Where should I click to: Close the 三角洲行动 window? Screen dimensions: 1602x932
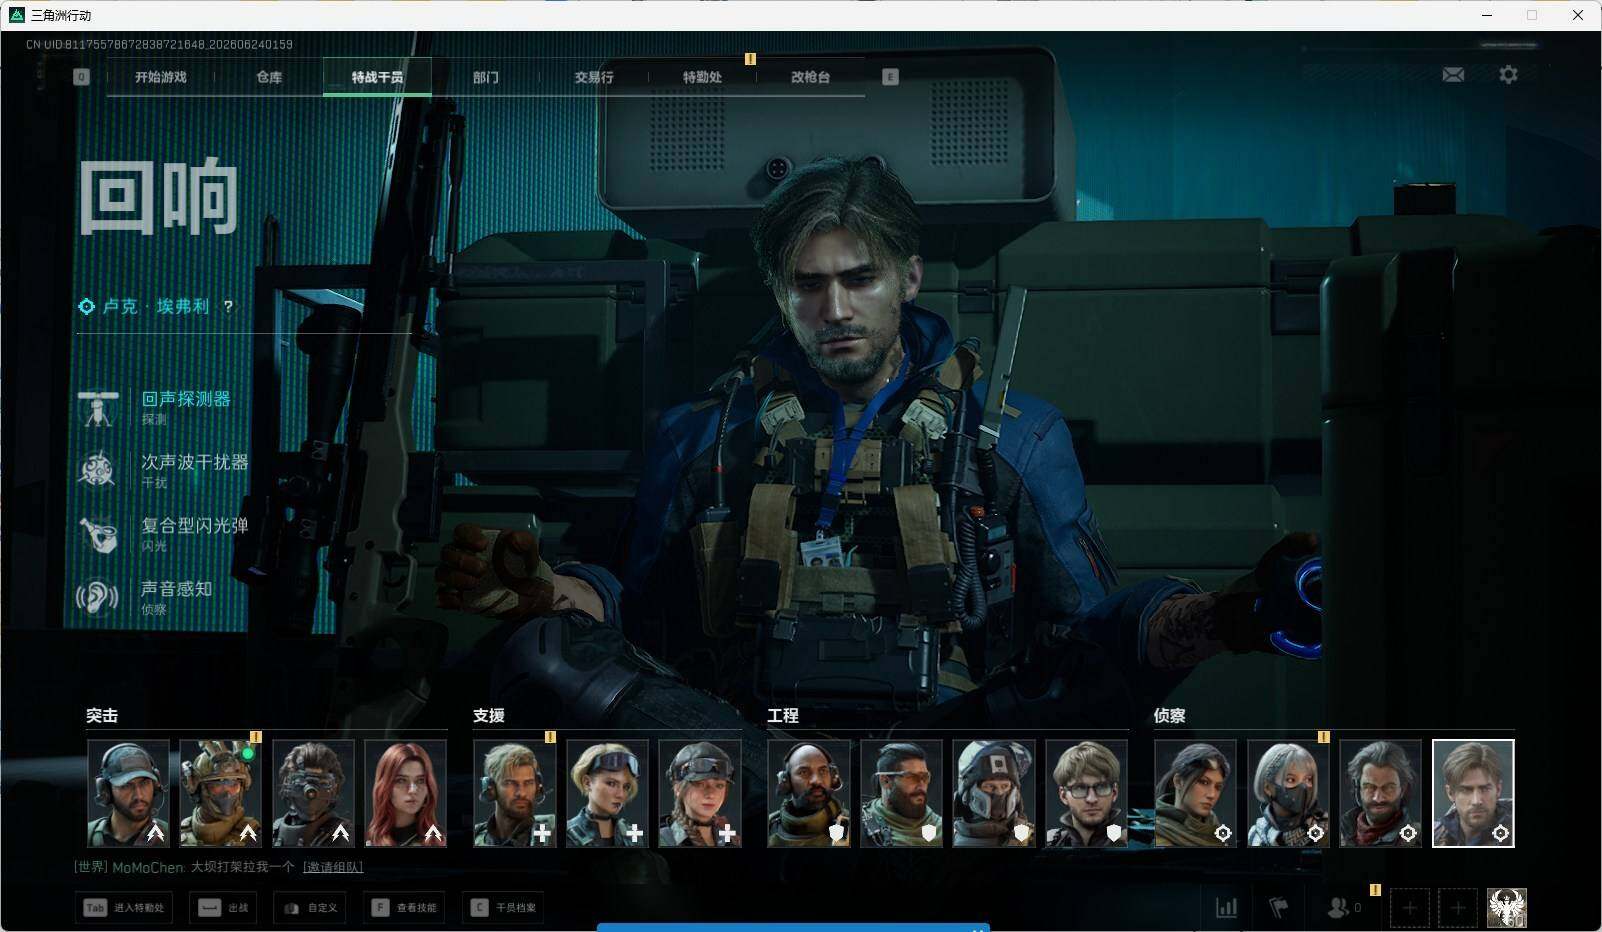click(x=1578, y=15)
